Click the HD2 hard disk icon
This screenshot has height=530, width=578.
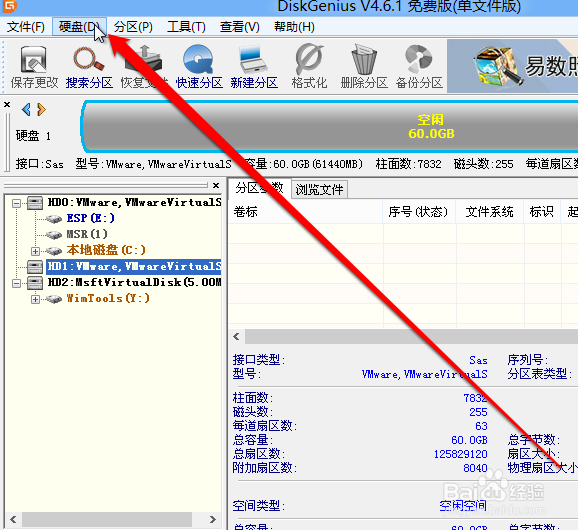35,283
